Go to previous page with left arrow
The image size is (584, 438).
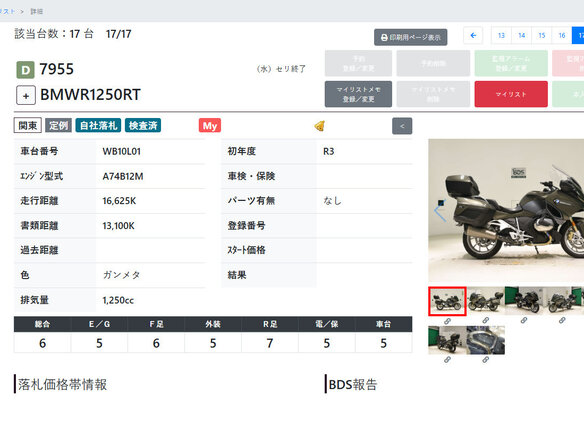coord(473,35)
